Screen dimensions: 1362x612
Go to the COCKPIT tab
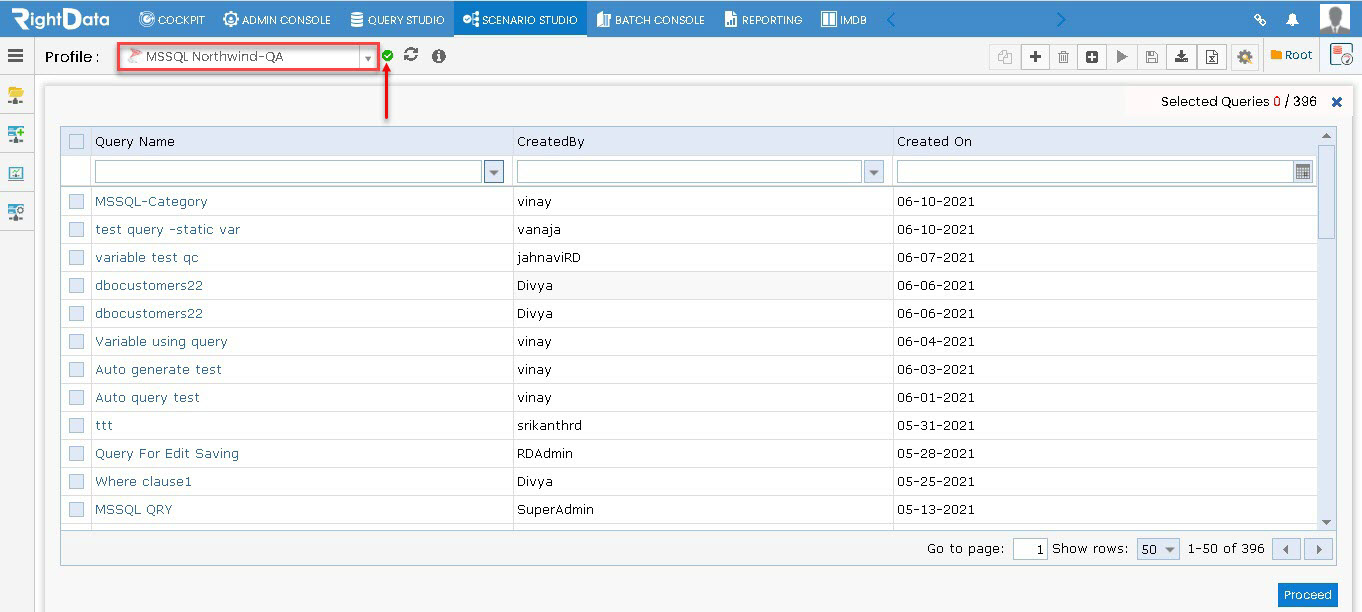[171, 19]
